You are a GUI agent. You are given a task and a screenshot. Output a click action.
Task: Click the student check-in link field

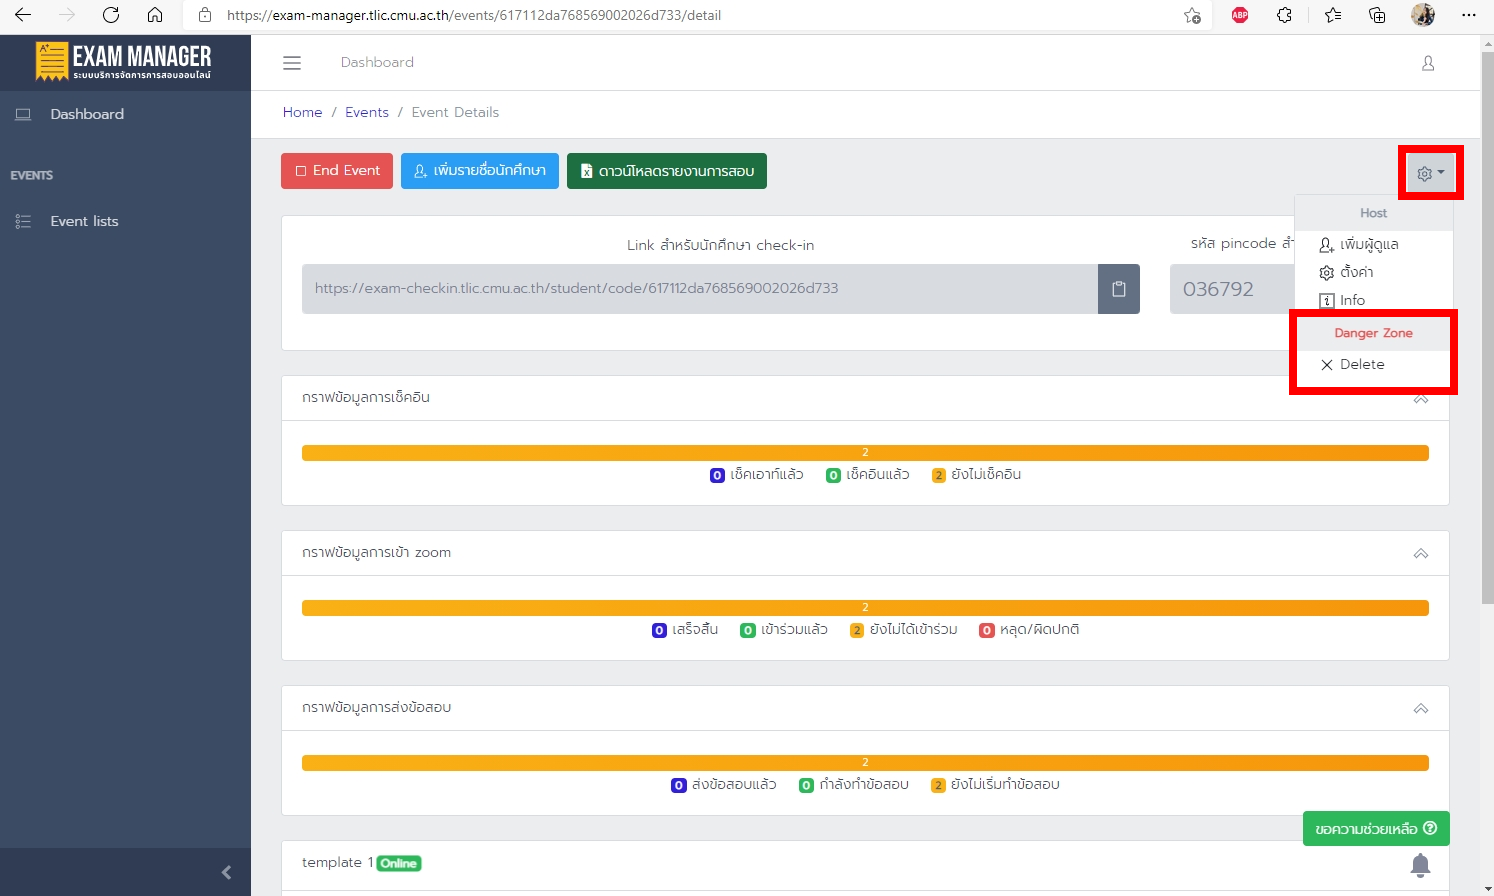(700, 289)
